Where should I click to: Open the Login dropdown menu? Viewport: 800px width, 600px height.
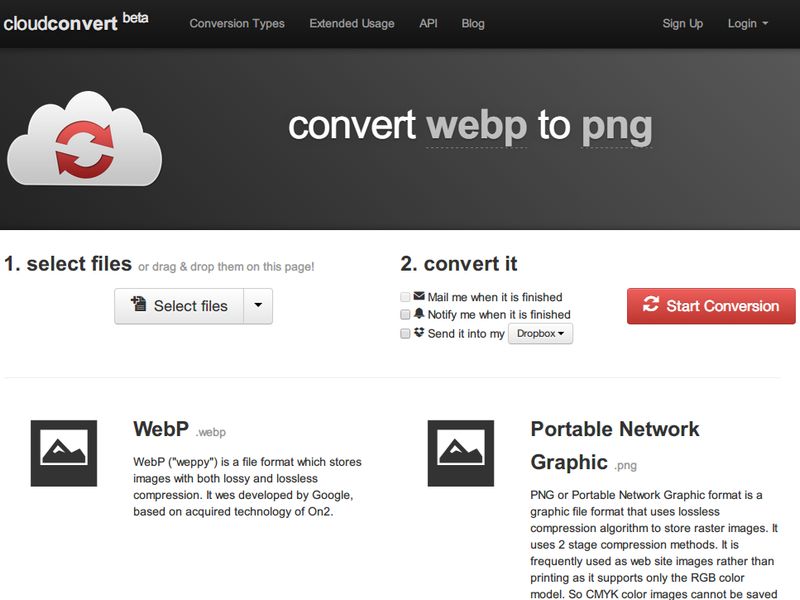tap(747, 23)
